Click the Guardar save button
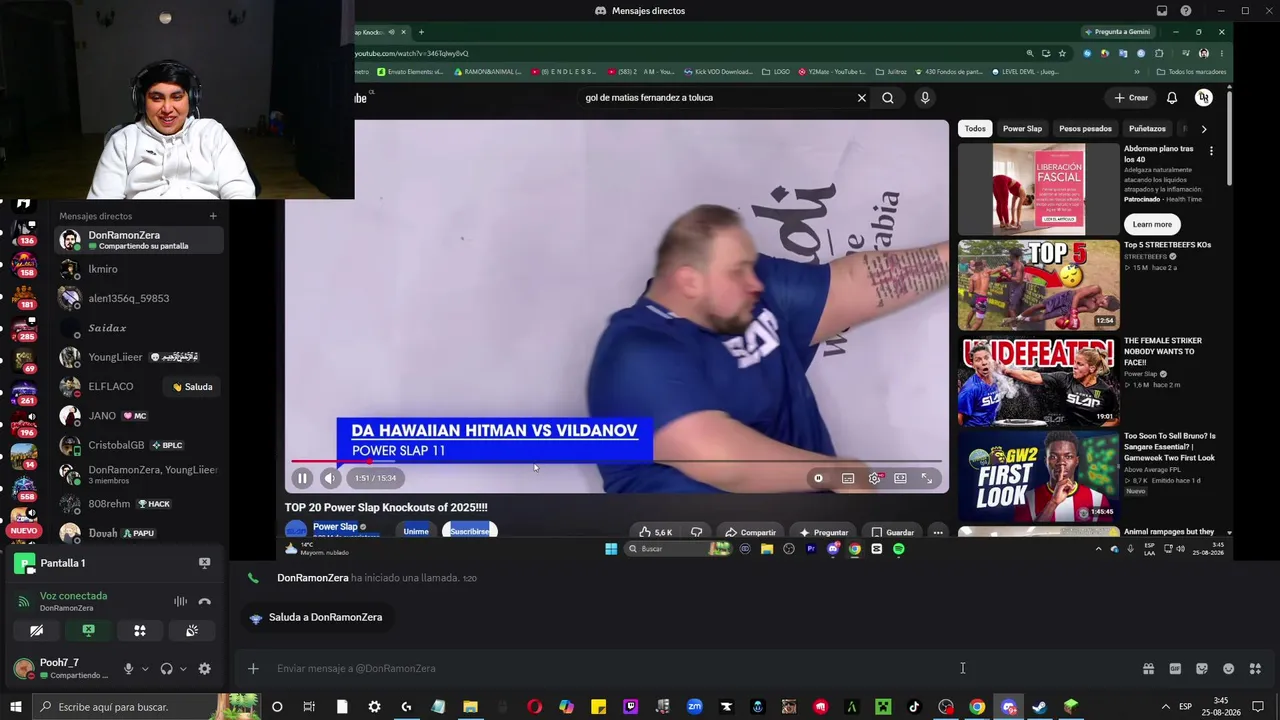Image resolution: width=1280 pixels, height=720 pixels. (892, 532)
